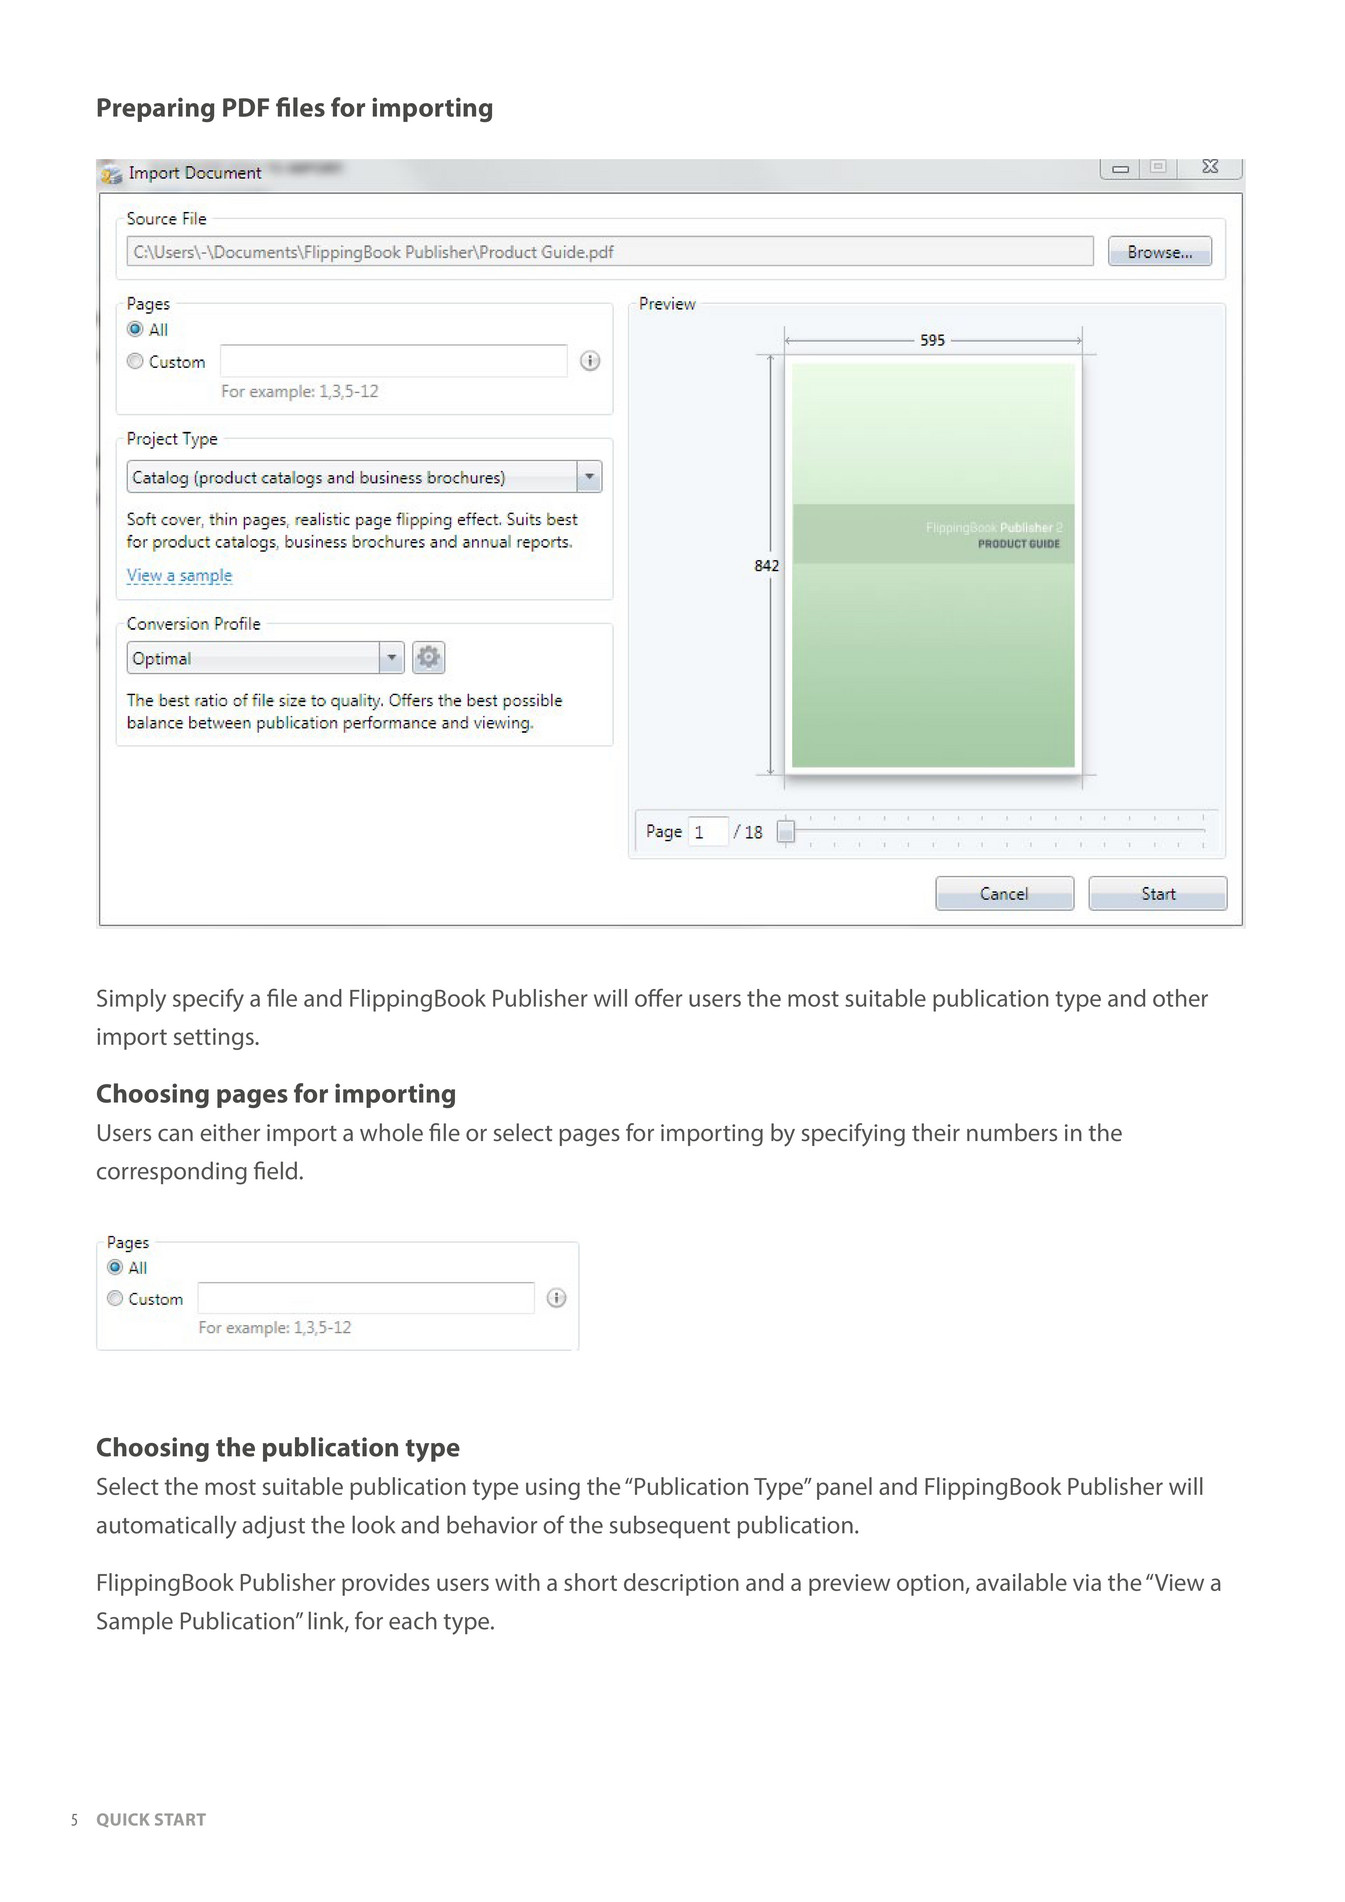
Task: Click the page slider handle
Action: point(786,831)
